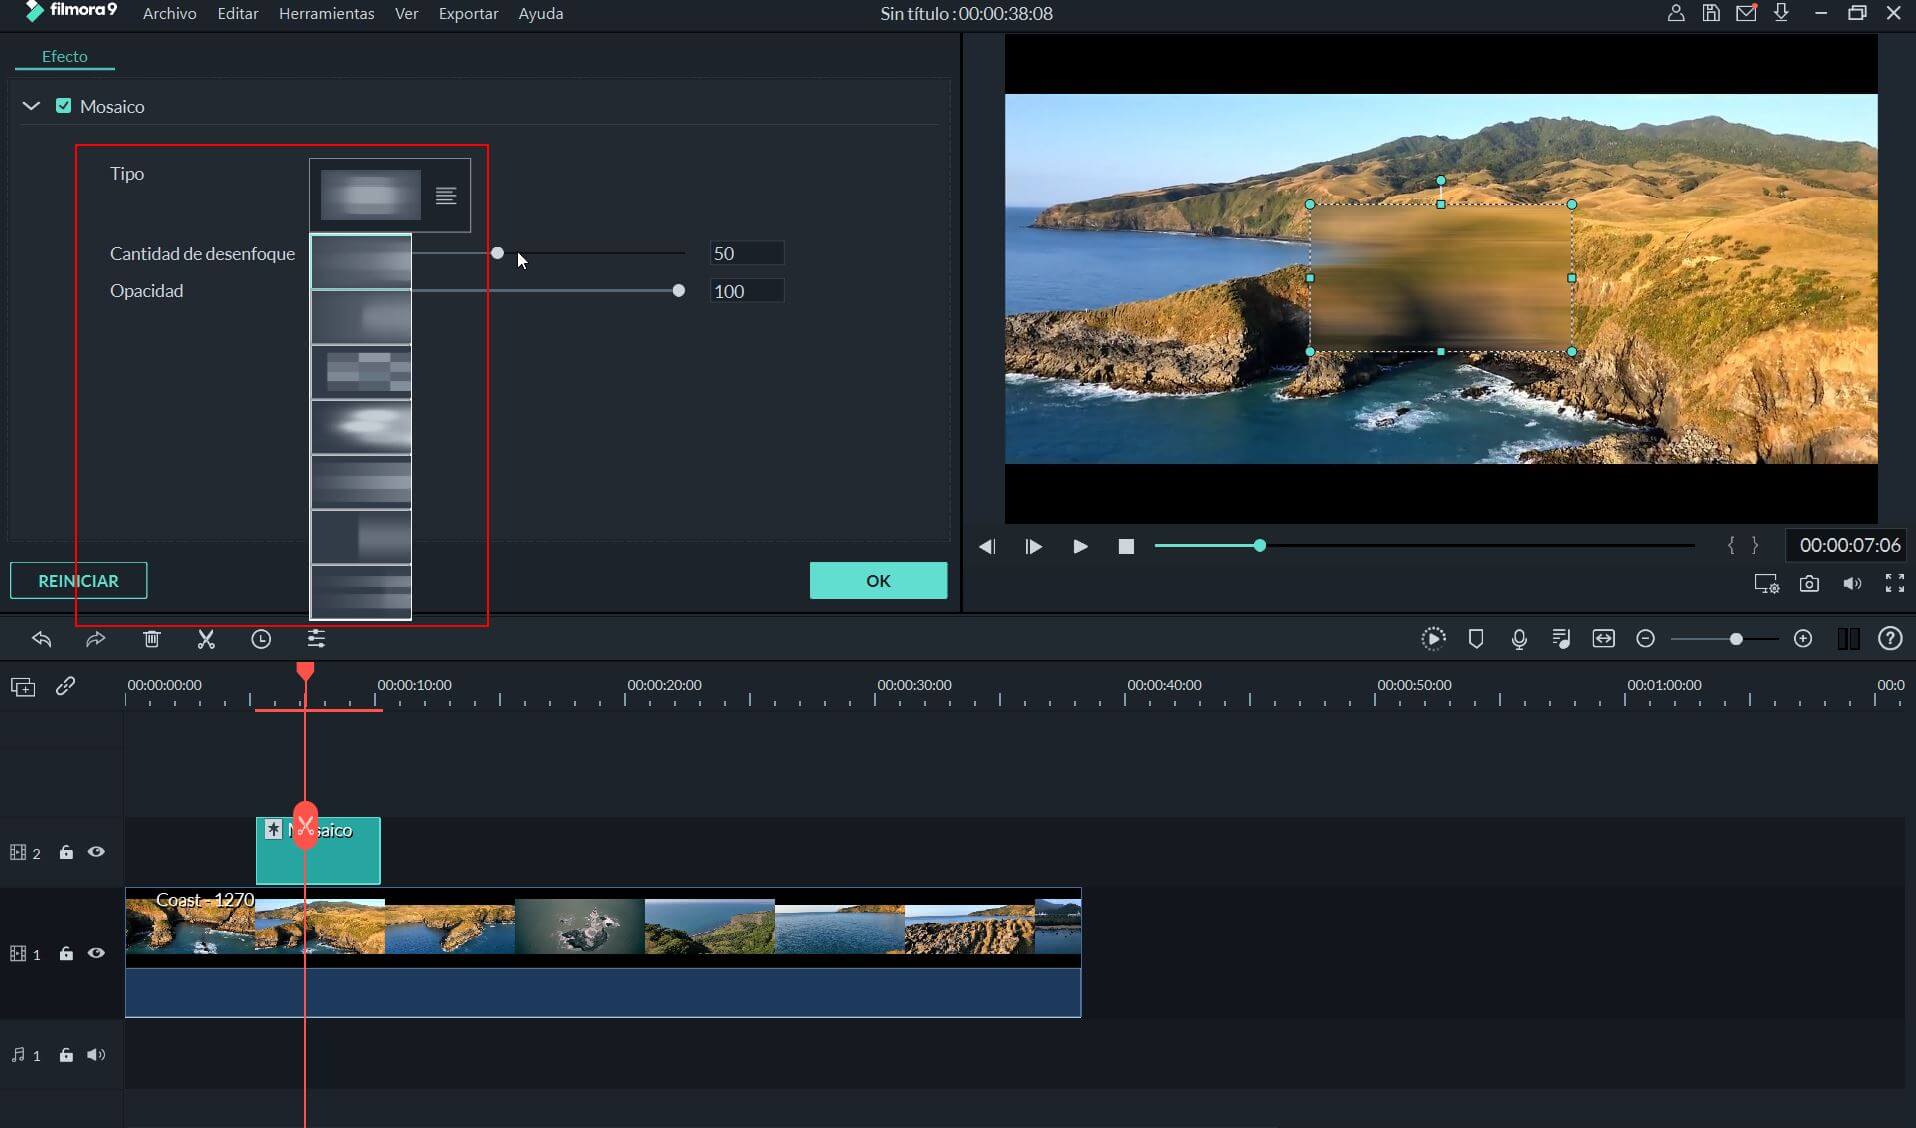
Task: Click the Opacidad slider handle
Action: [679, 291]
